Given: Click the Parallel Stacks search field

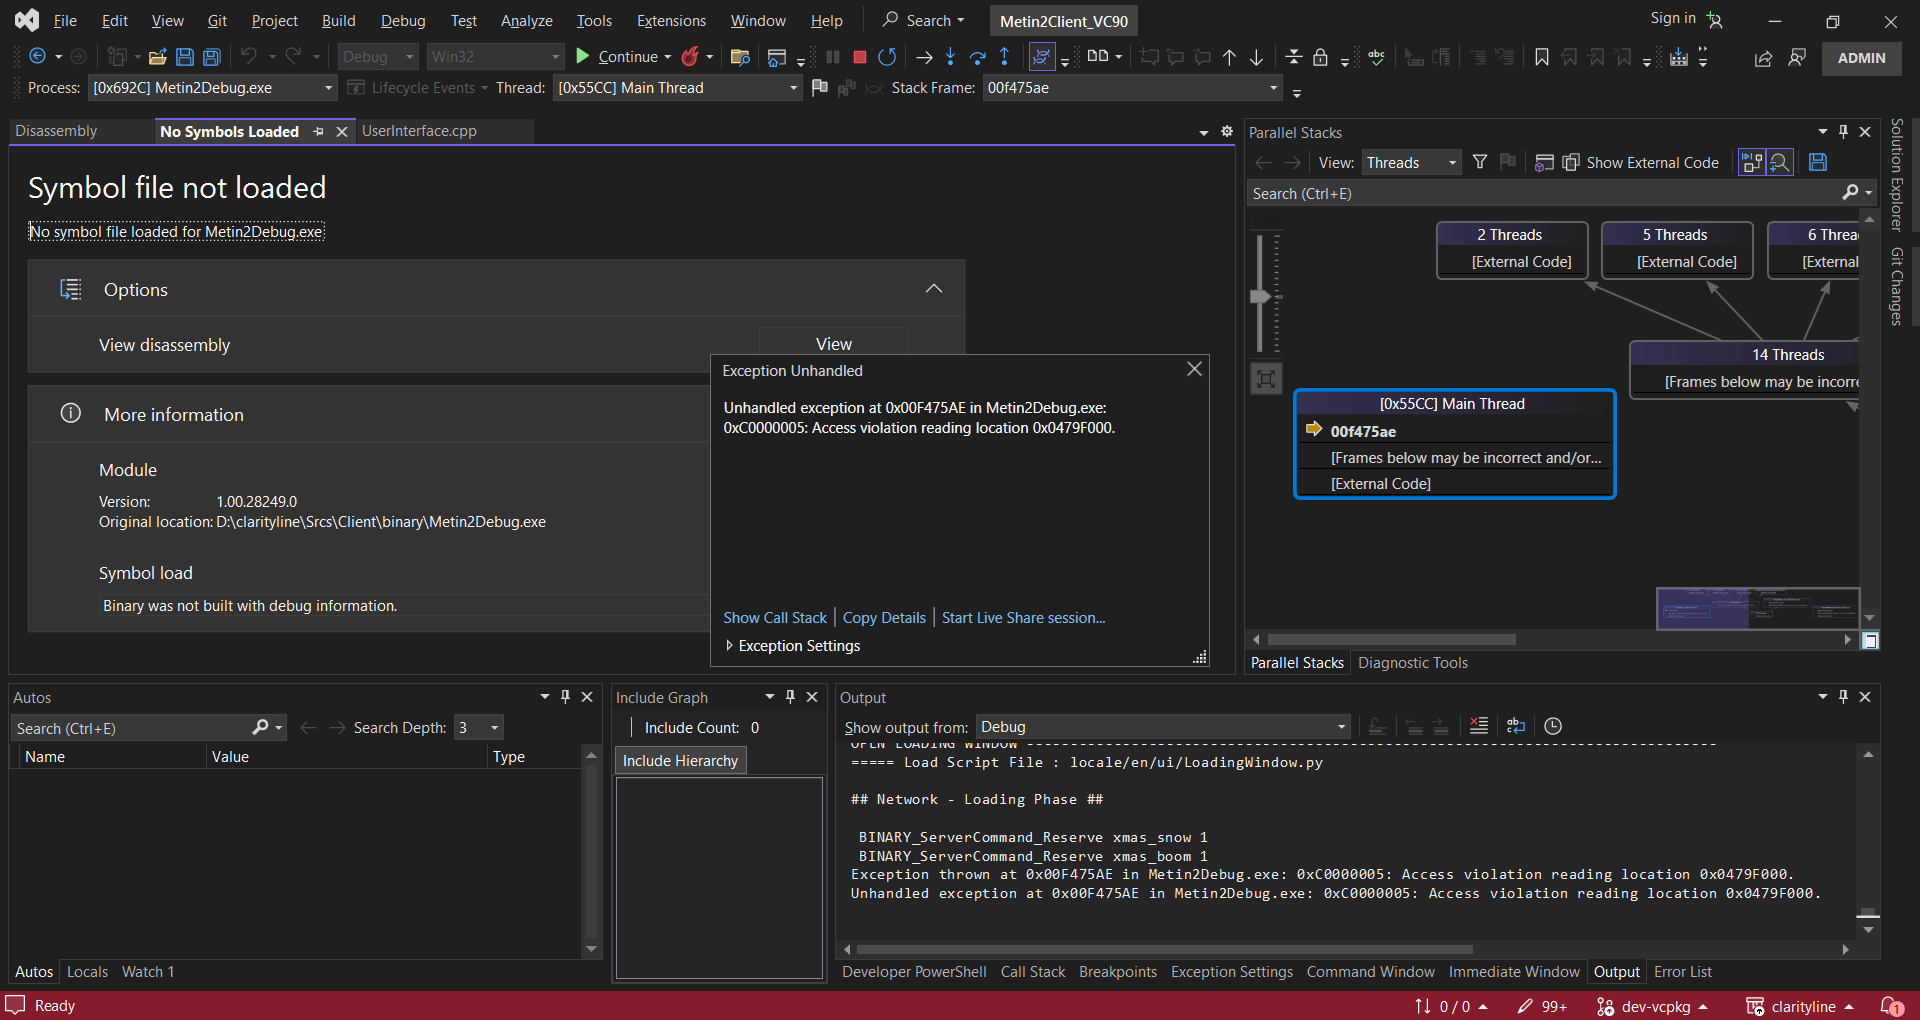Looking at the screenshot, I should click(1543, 193).
